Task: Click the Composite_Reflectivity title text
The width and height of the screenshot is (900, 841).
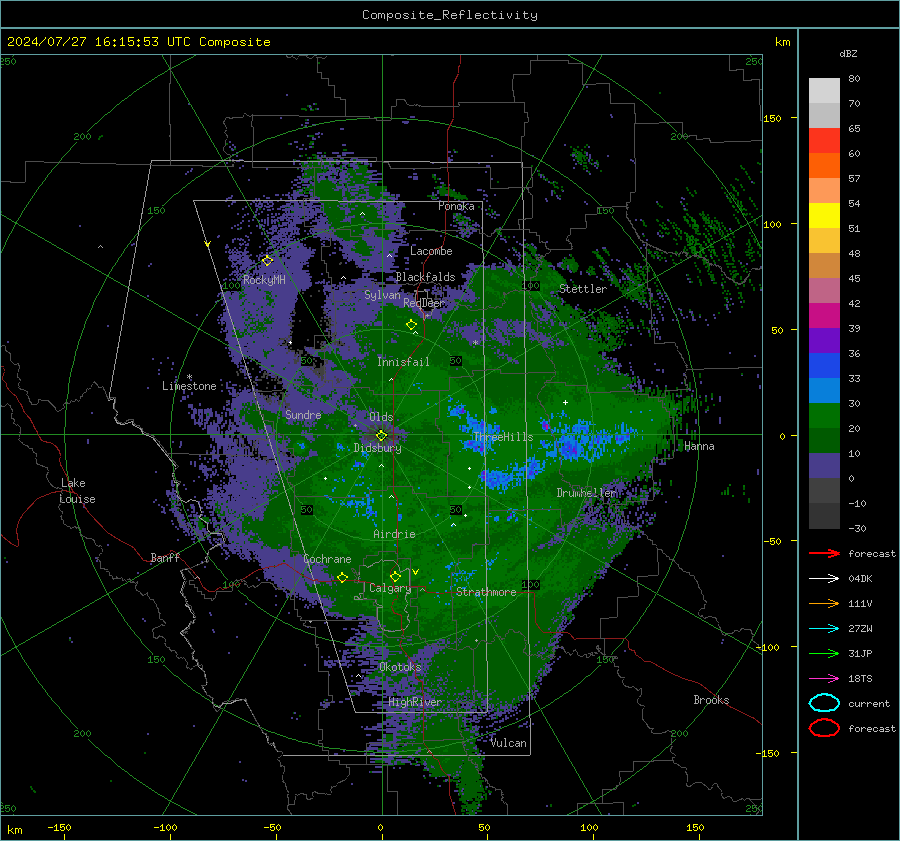Action: [x=449, y=15]
